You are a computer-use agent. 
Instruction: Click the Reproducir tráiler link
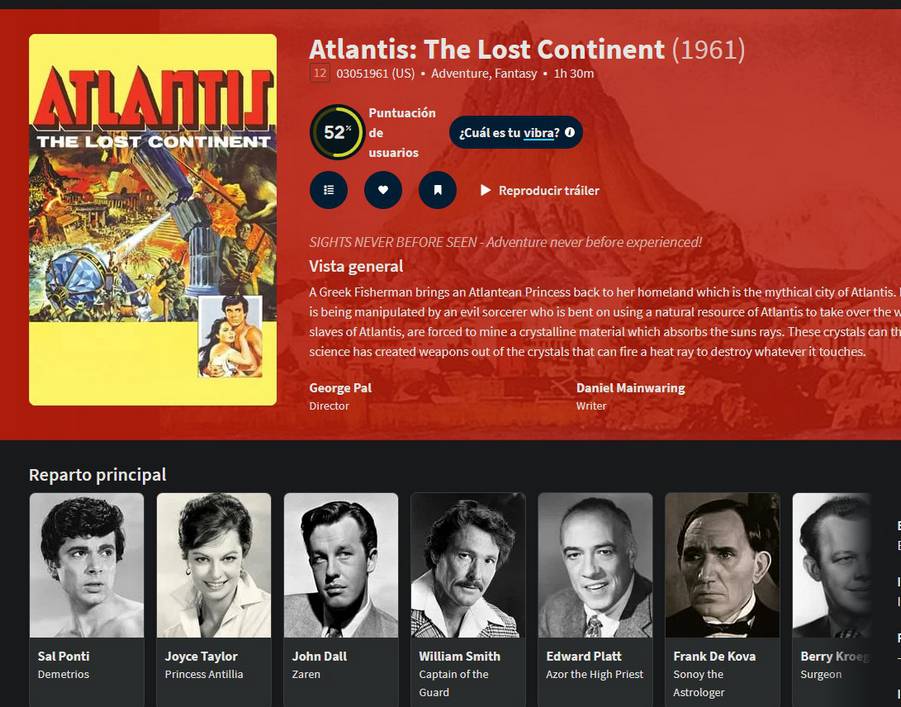click(x=540, y=190)
